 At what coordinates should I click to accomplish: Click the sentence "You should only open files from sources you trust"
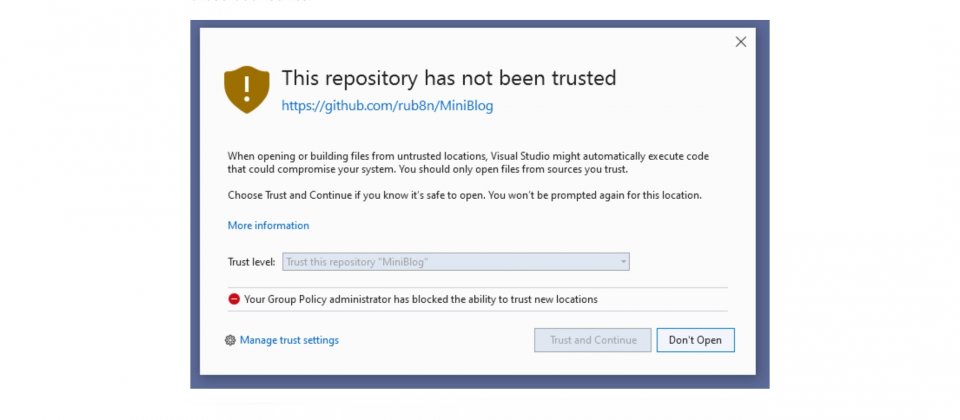(513, 170)
